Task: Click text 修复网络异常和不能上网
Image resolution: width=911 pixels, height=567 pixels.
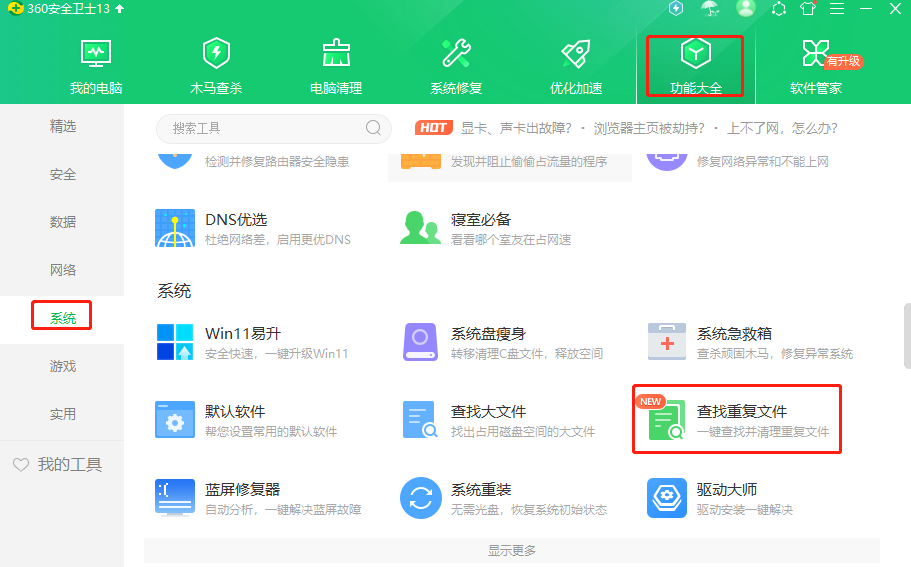Action: pos(762,162)
